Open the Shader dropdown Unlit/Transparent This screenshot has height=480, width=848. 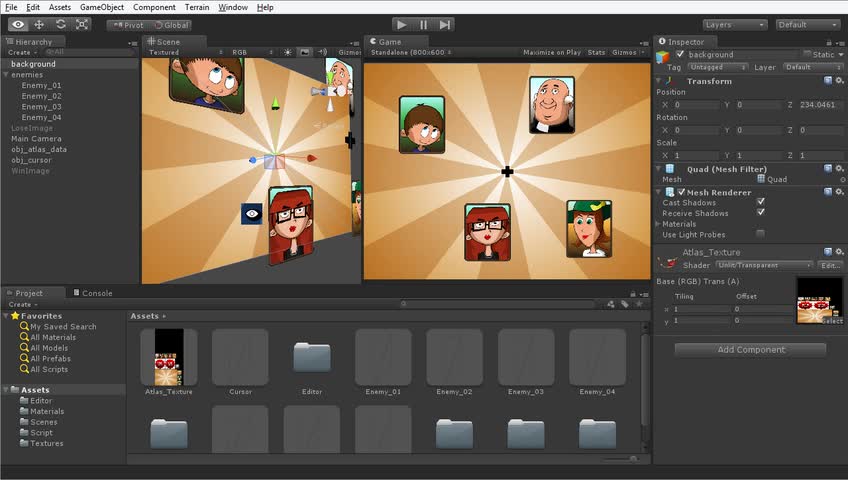click(x=762, y=266)
